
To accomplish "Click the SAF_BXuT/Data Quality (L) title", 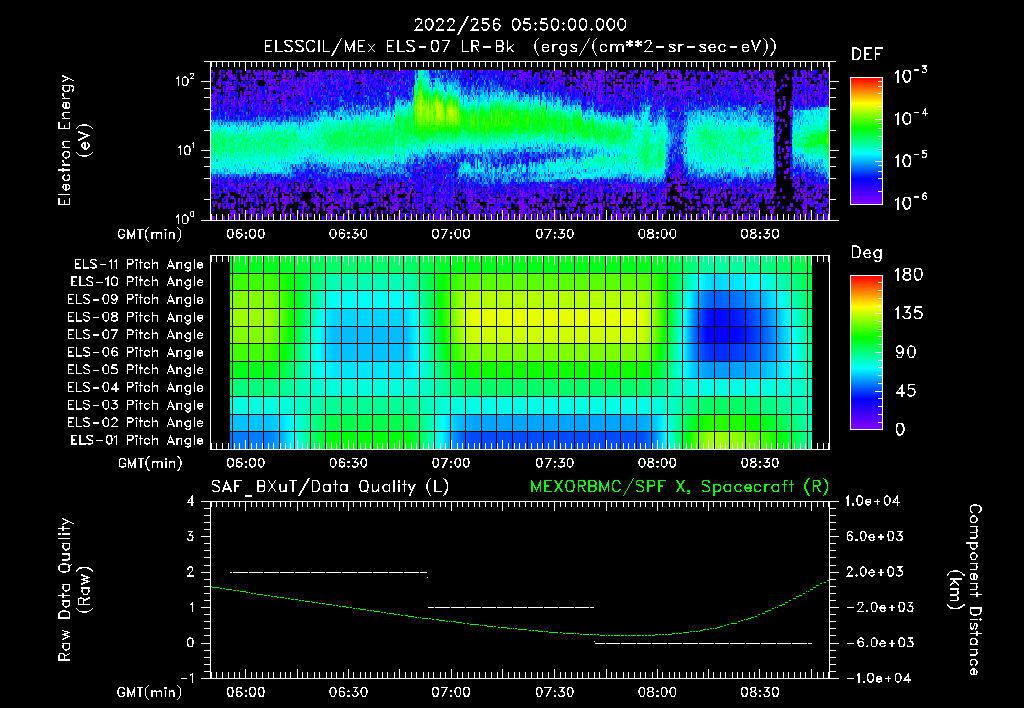I will [x=330, y=487].
